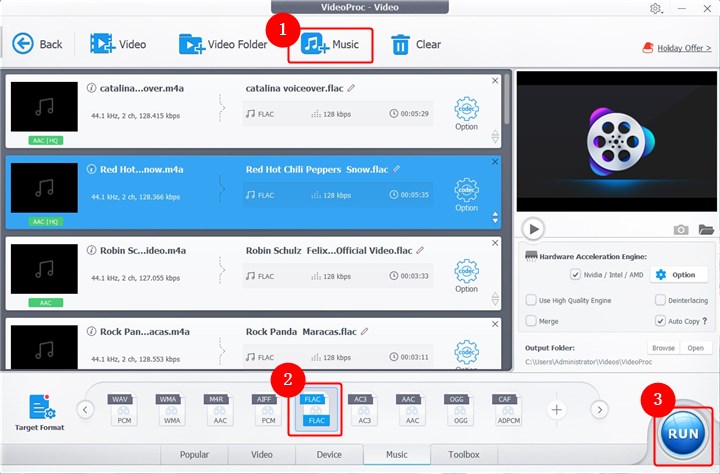Add a new format with plus button
Image resolution: width=720 pixels, height=474 pixels.
pos(557,409)
